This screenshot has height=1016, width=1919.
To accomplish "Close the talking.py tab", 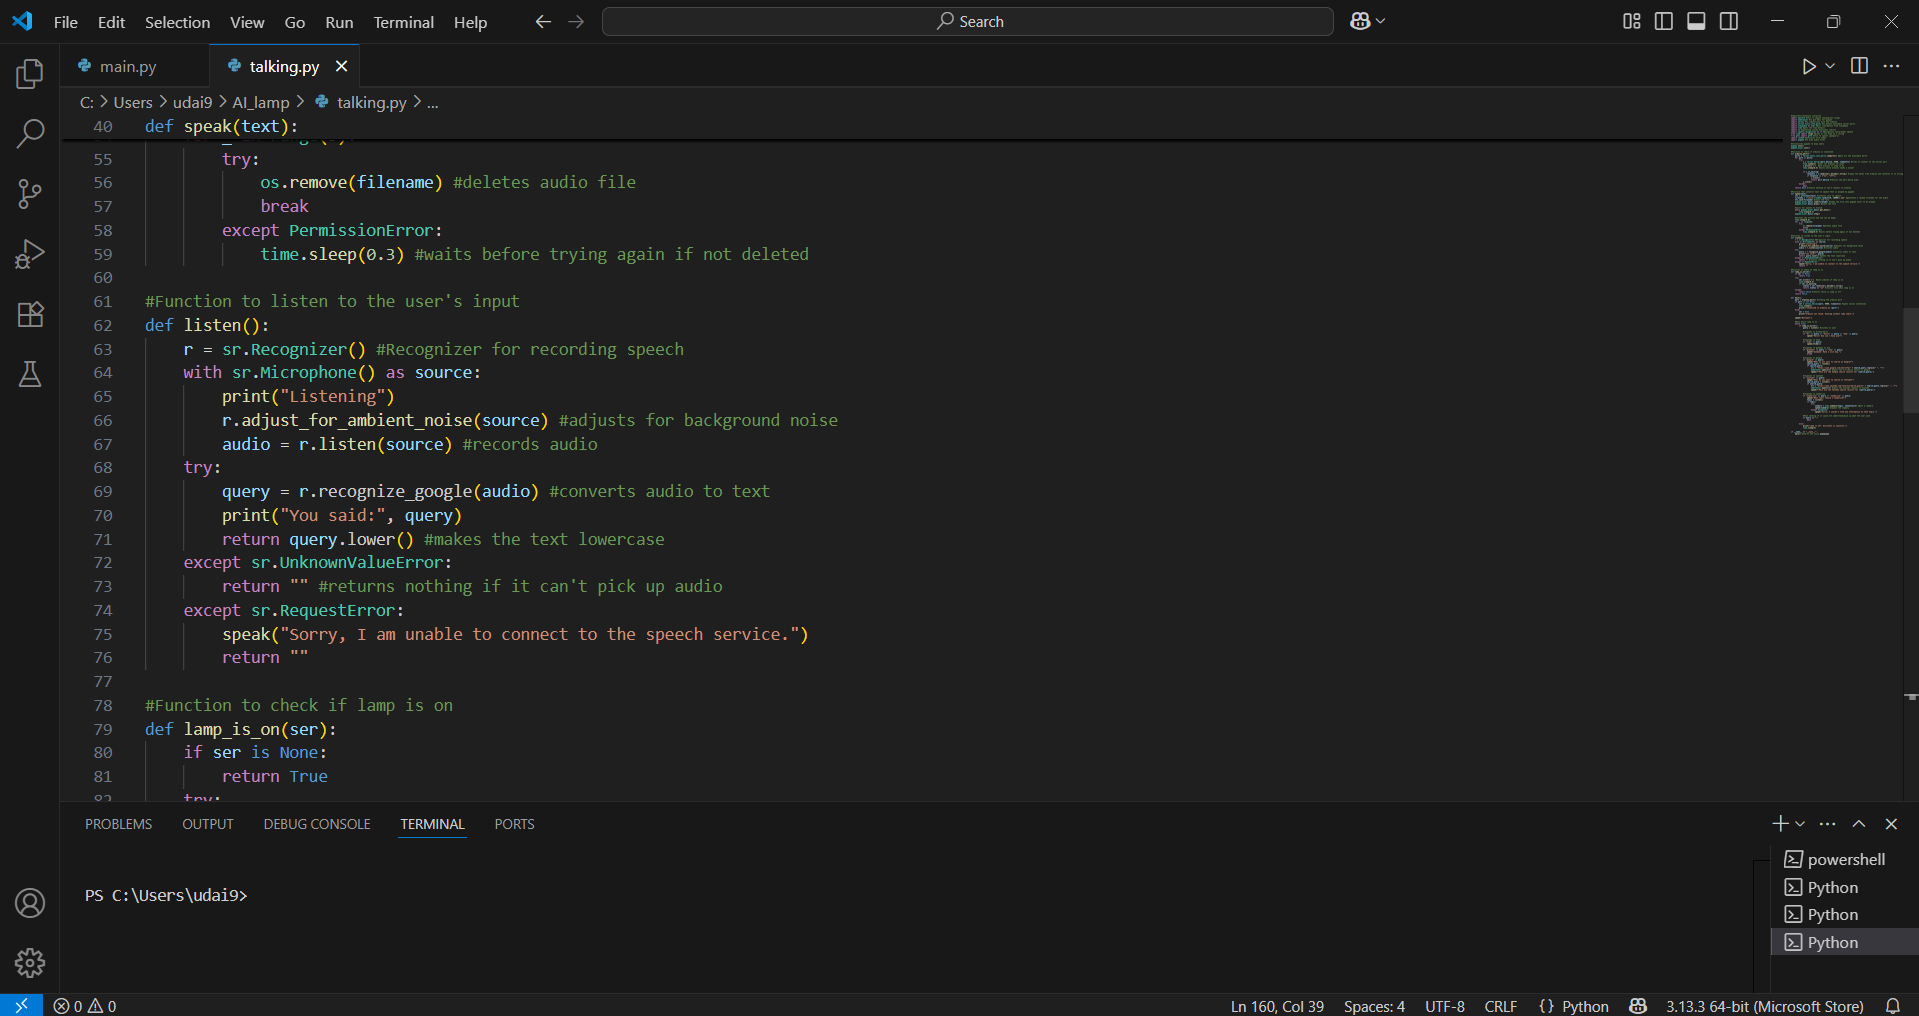I will pyautogui.click(x=342, y=66).
